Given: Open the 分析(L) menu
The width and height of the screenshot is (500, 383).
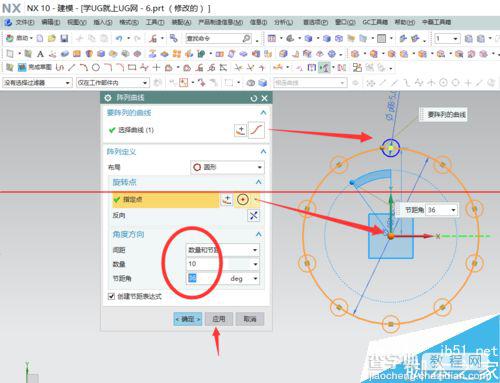Looking at the screenshot, I should pos(283,22).
